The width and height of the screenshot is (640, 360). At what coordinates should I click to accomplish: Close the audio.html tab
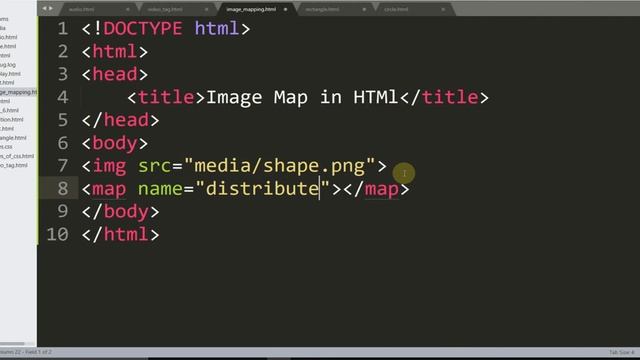click(128, 9)
